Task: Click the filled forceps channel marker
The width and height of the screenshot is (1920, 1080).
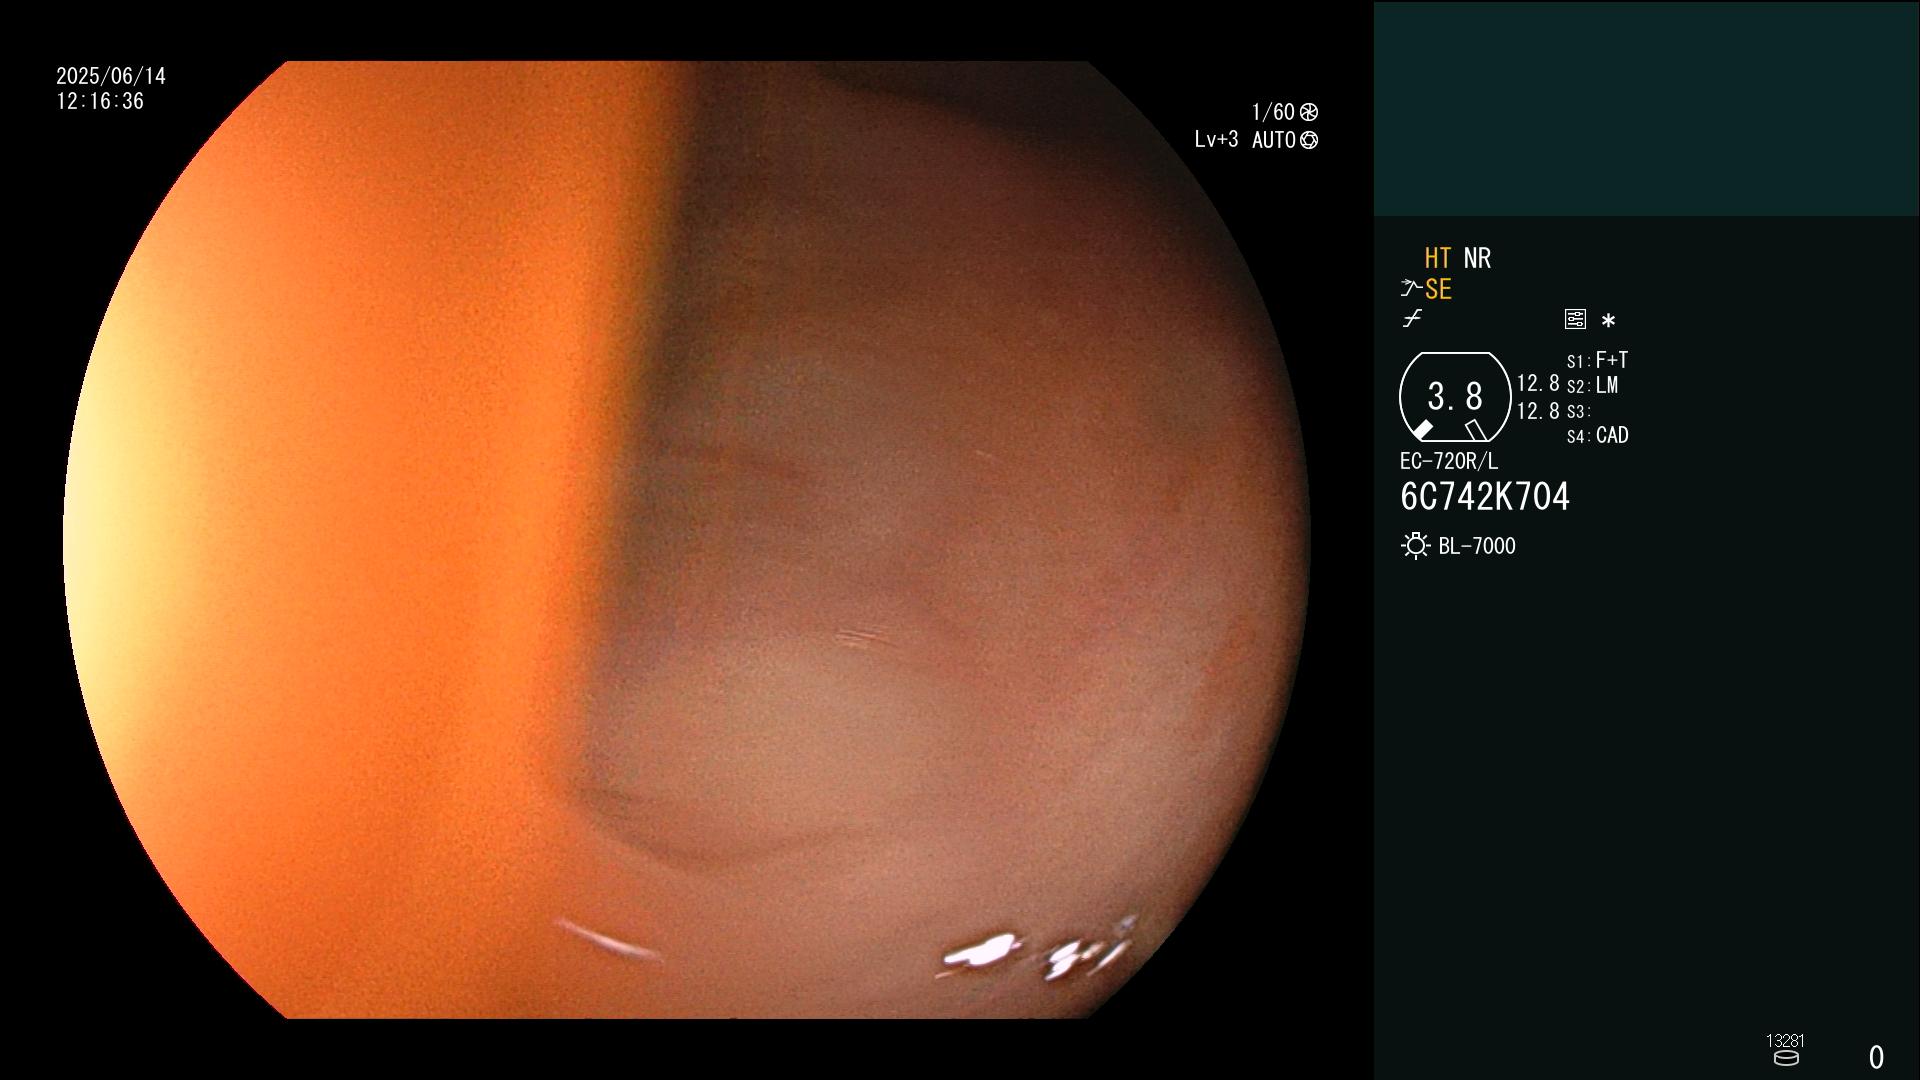Action: click(1422, 430)
